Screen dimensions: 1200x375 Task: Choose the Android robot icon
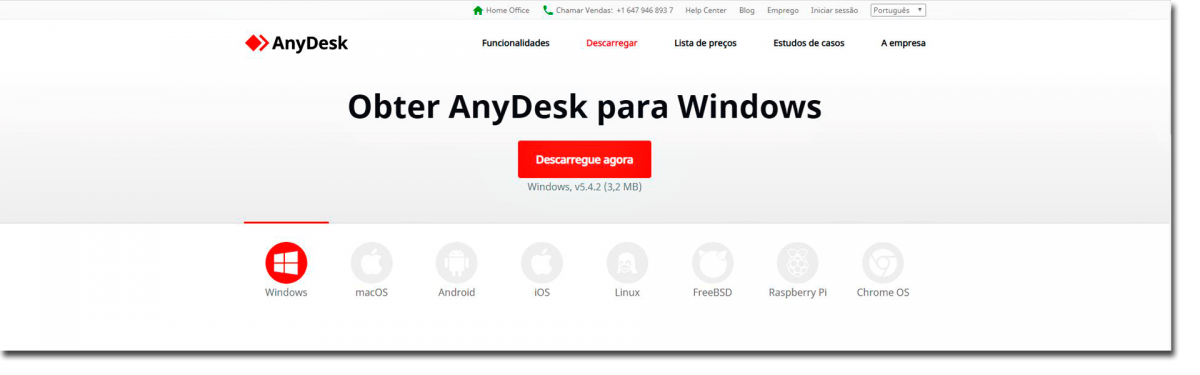pos(456,263)
